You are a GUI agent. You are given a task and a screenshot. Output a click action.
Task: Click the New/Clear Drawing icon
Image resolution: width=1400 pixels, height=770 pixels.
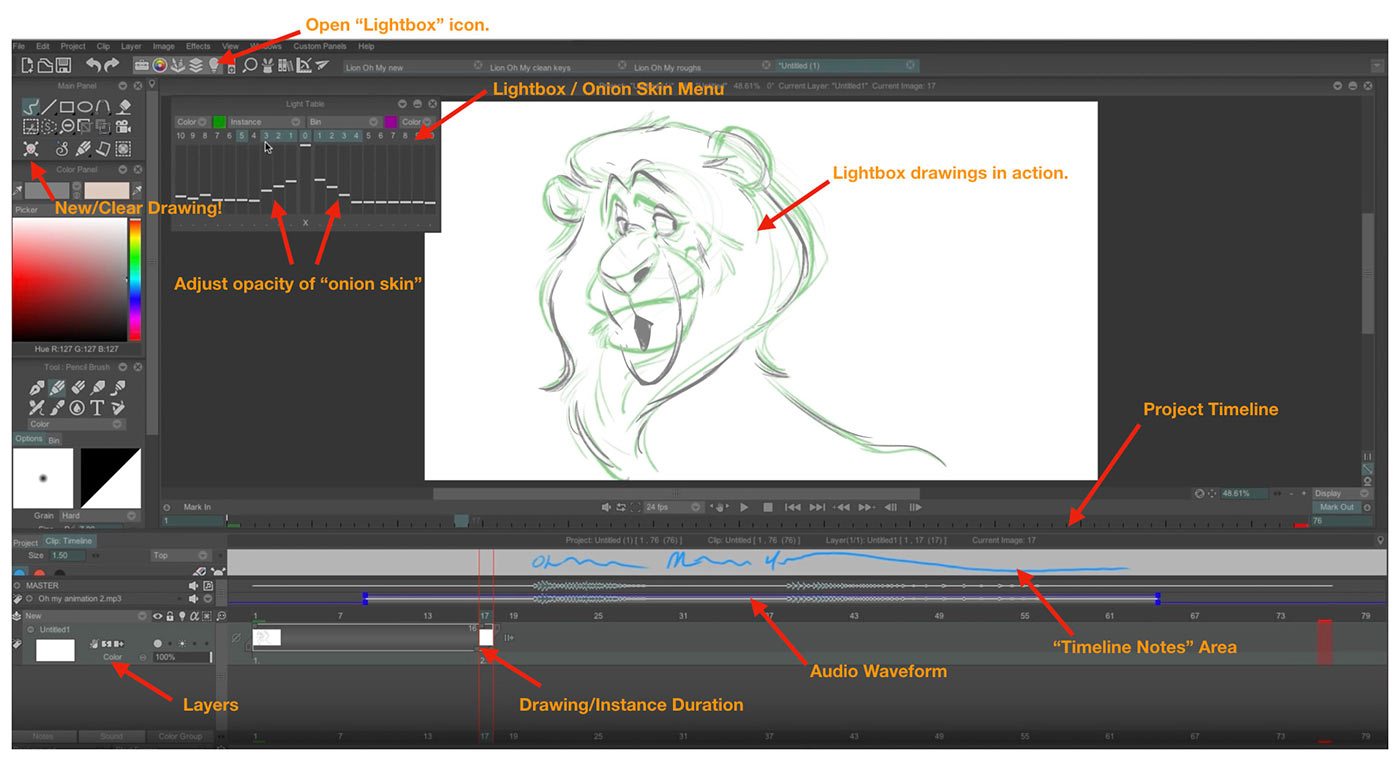(31, 148)
